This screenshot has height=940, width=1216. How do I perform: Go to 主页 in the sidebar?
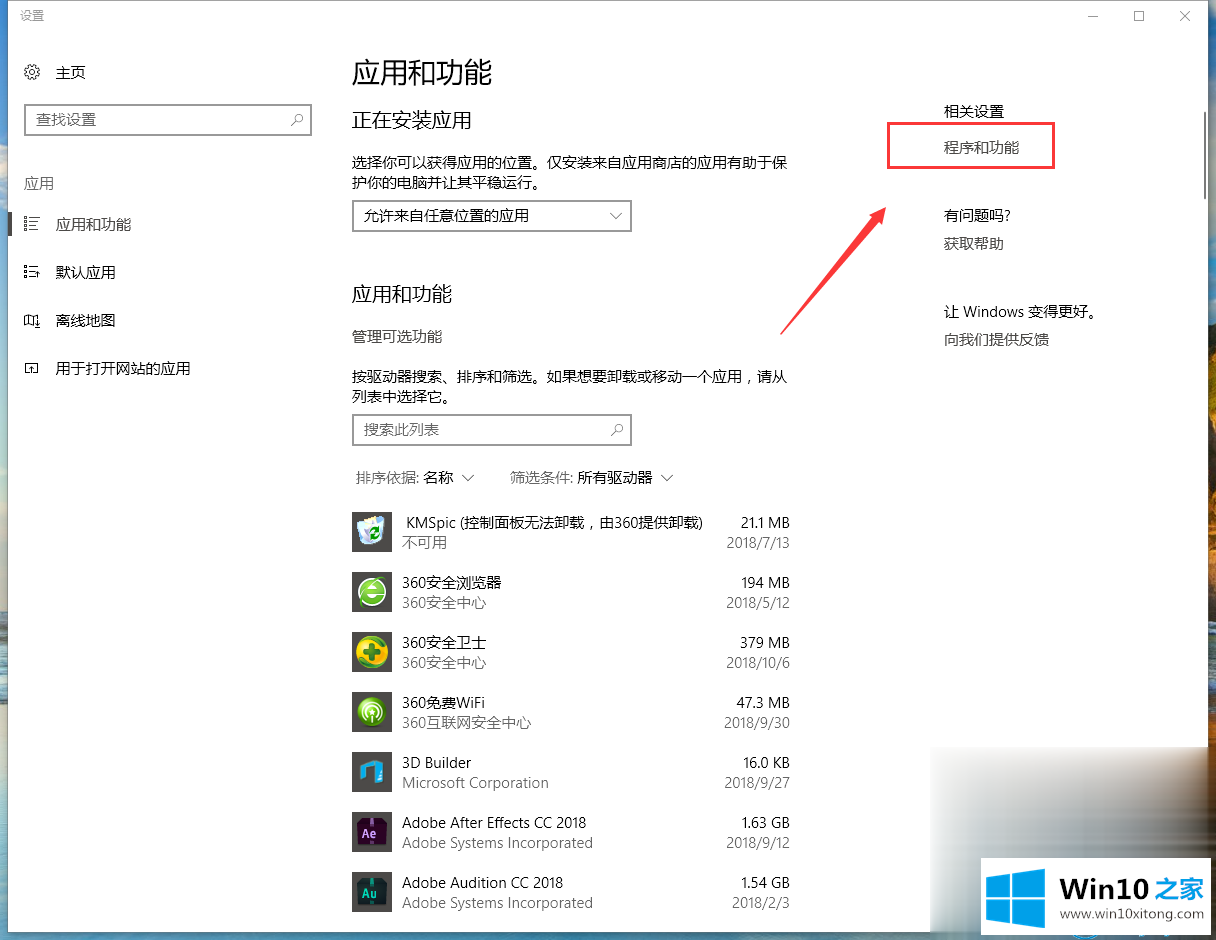pos(71,73)
